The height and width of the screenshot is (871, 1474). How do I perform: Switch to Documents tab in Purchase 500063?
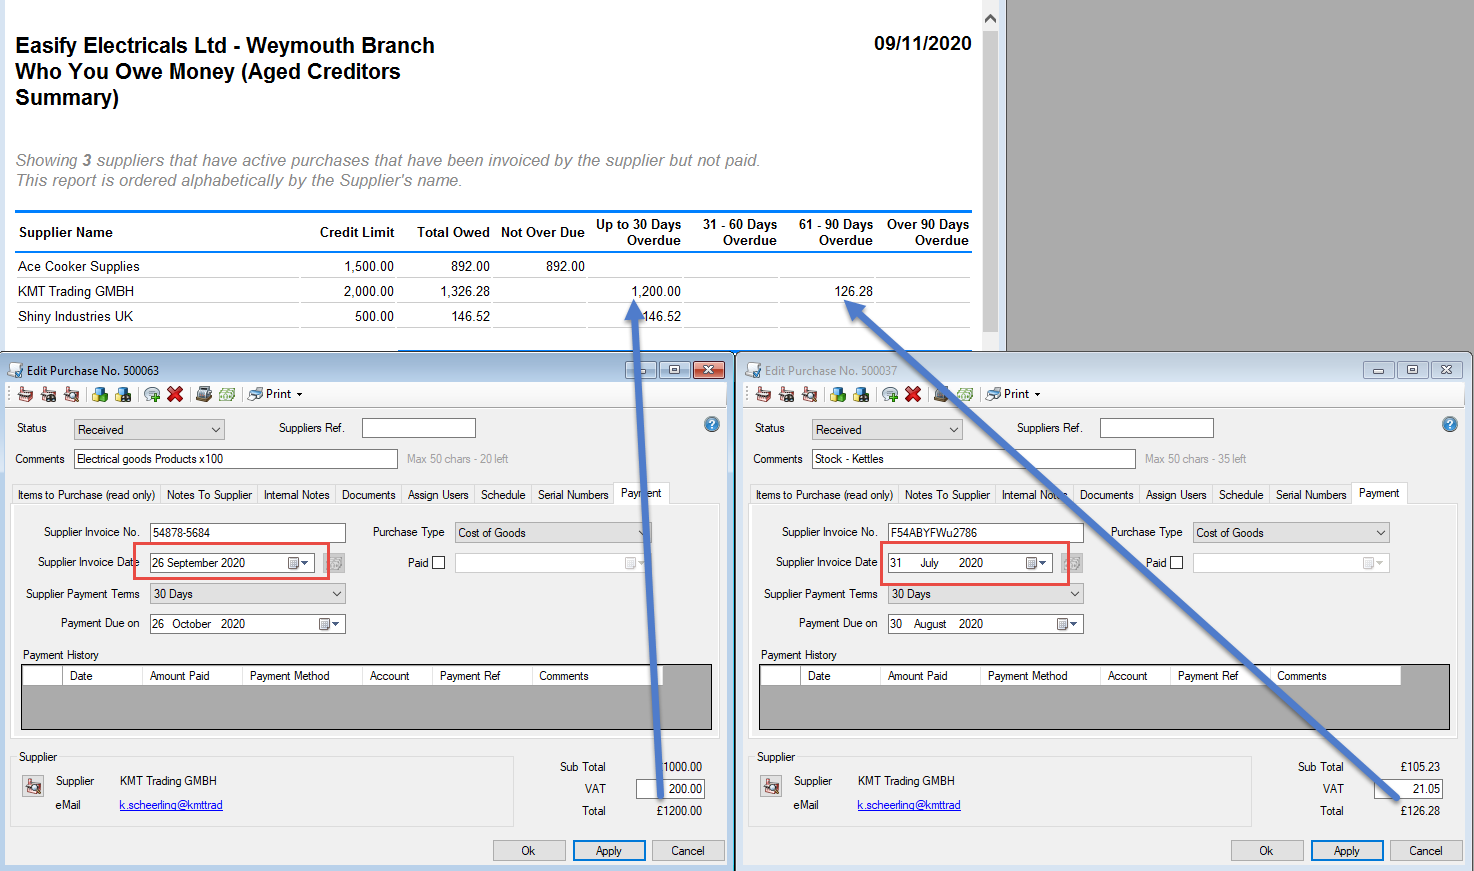(368, 495)
